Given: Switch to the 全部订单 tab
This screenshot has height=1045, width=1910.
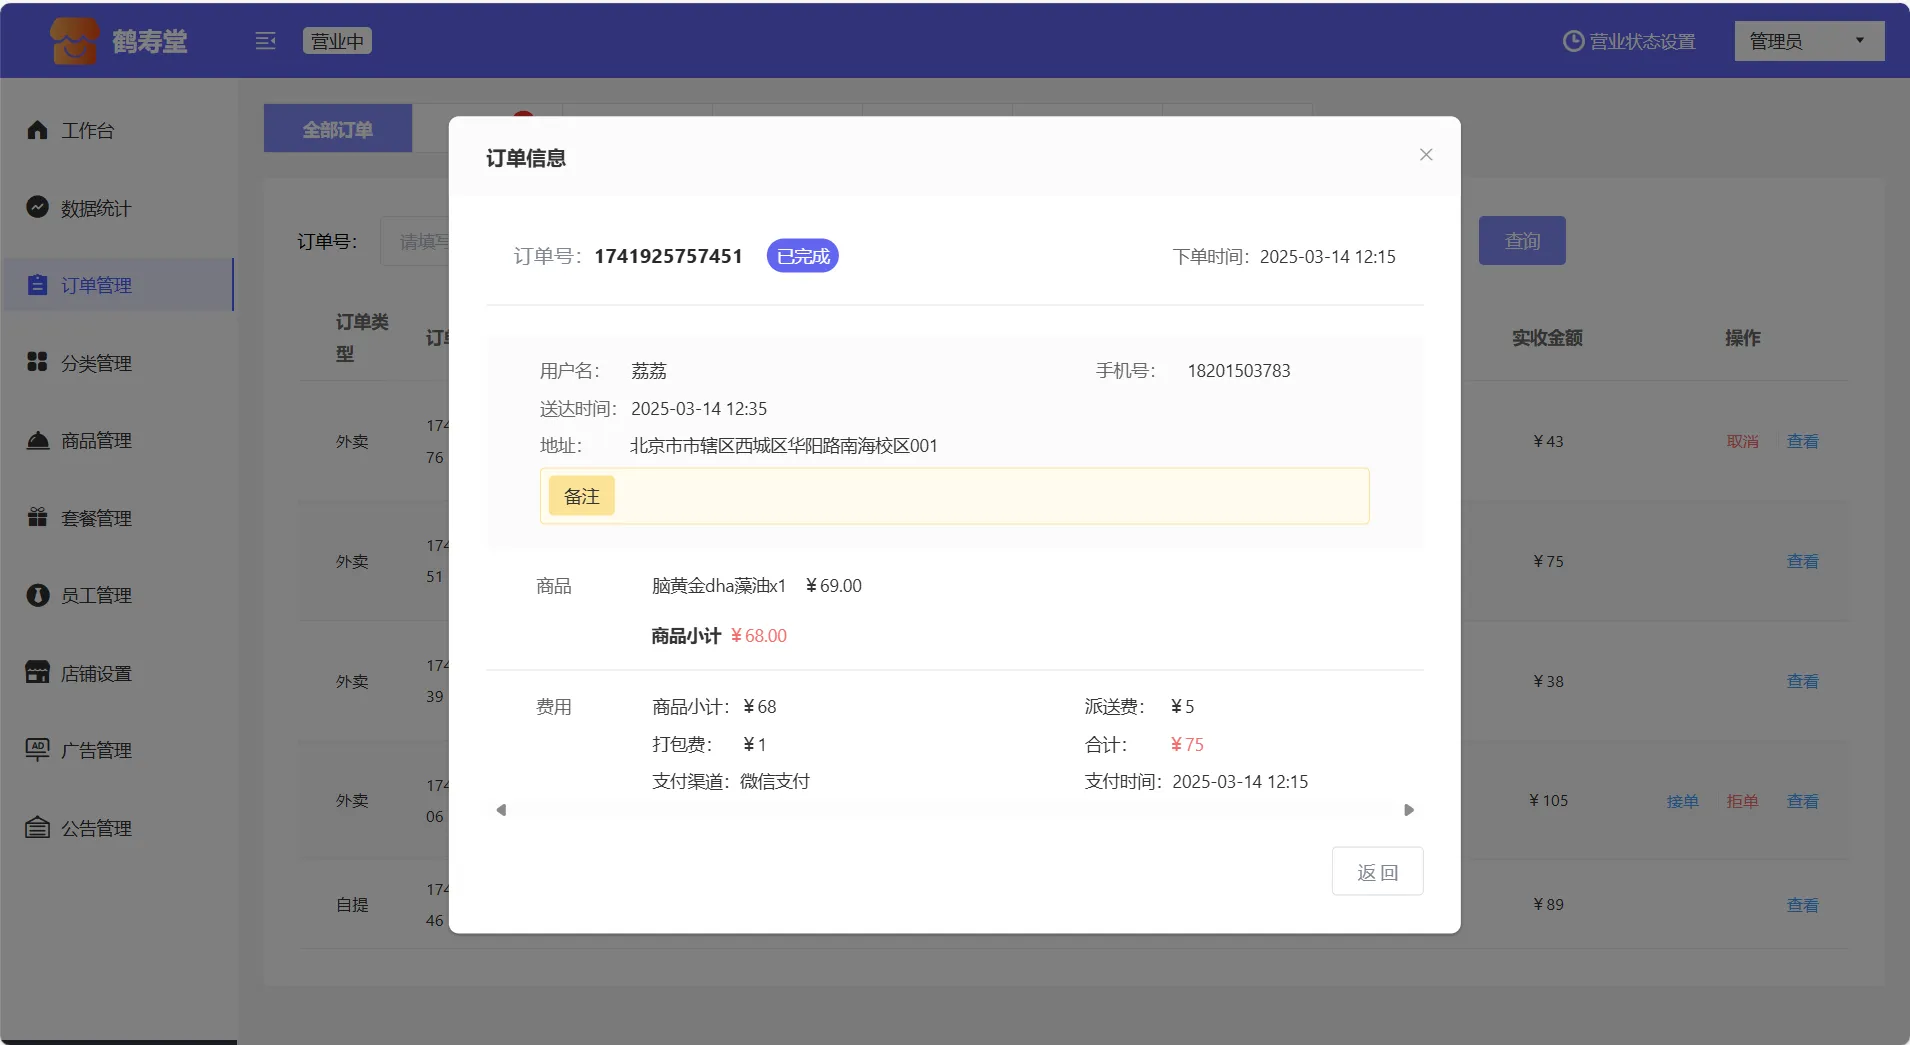Looking at the screenshot, I should pos(338,129).
